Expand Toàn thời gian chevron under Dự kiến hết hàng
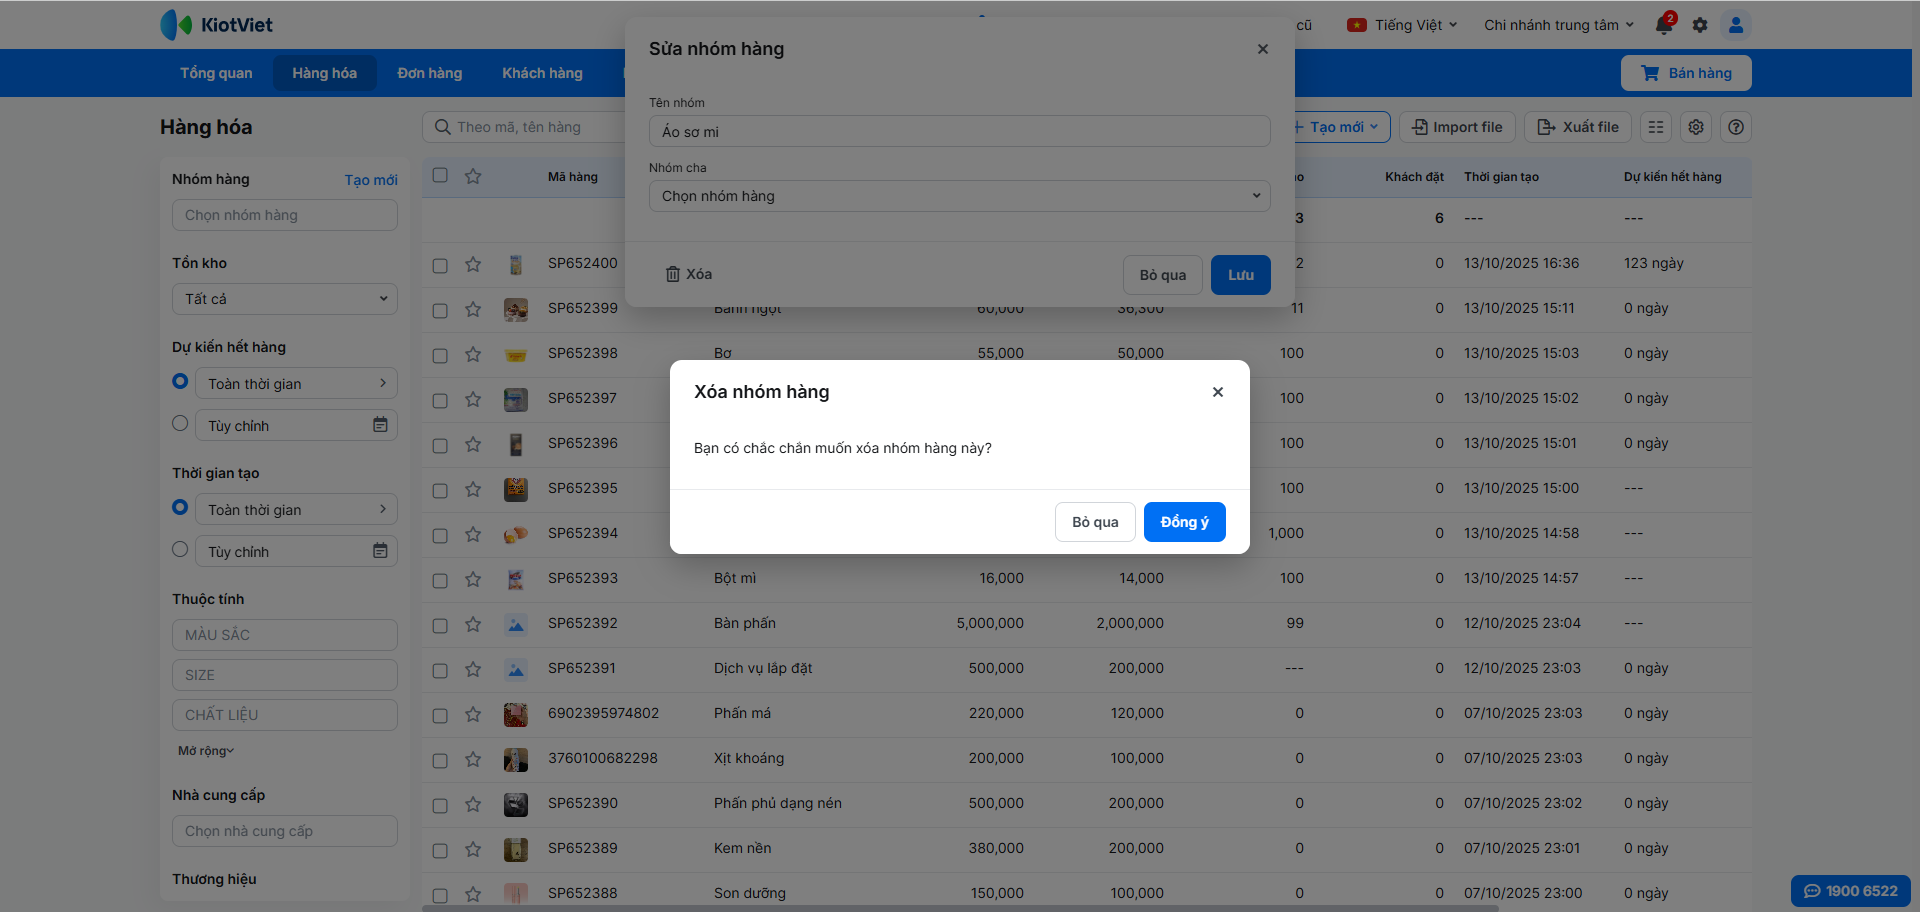This screenshot has height=912, width=1920. (x=383, y=383)
